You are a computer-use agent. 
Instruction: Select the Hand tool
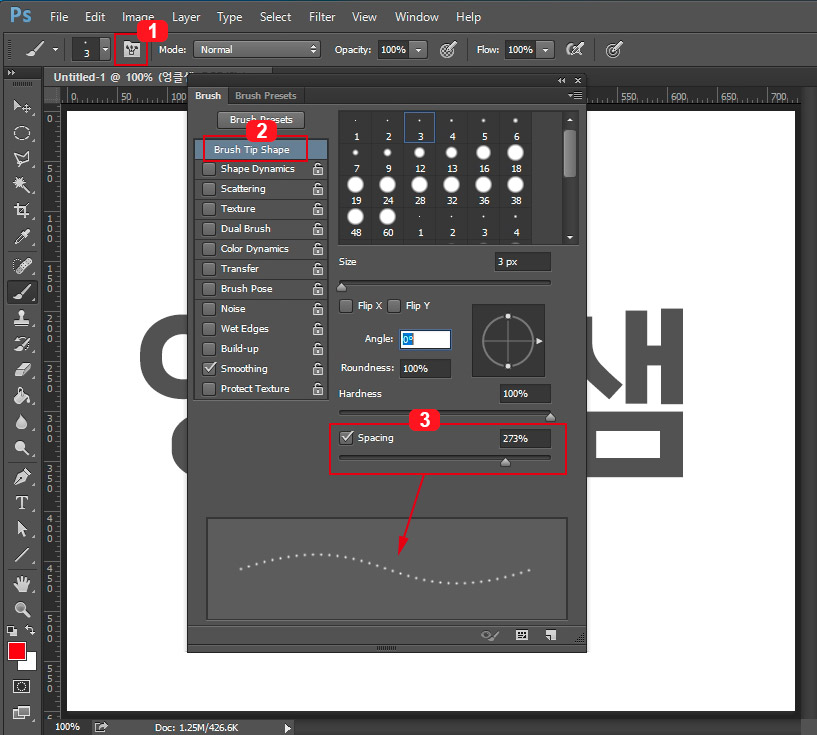[21, 583]
